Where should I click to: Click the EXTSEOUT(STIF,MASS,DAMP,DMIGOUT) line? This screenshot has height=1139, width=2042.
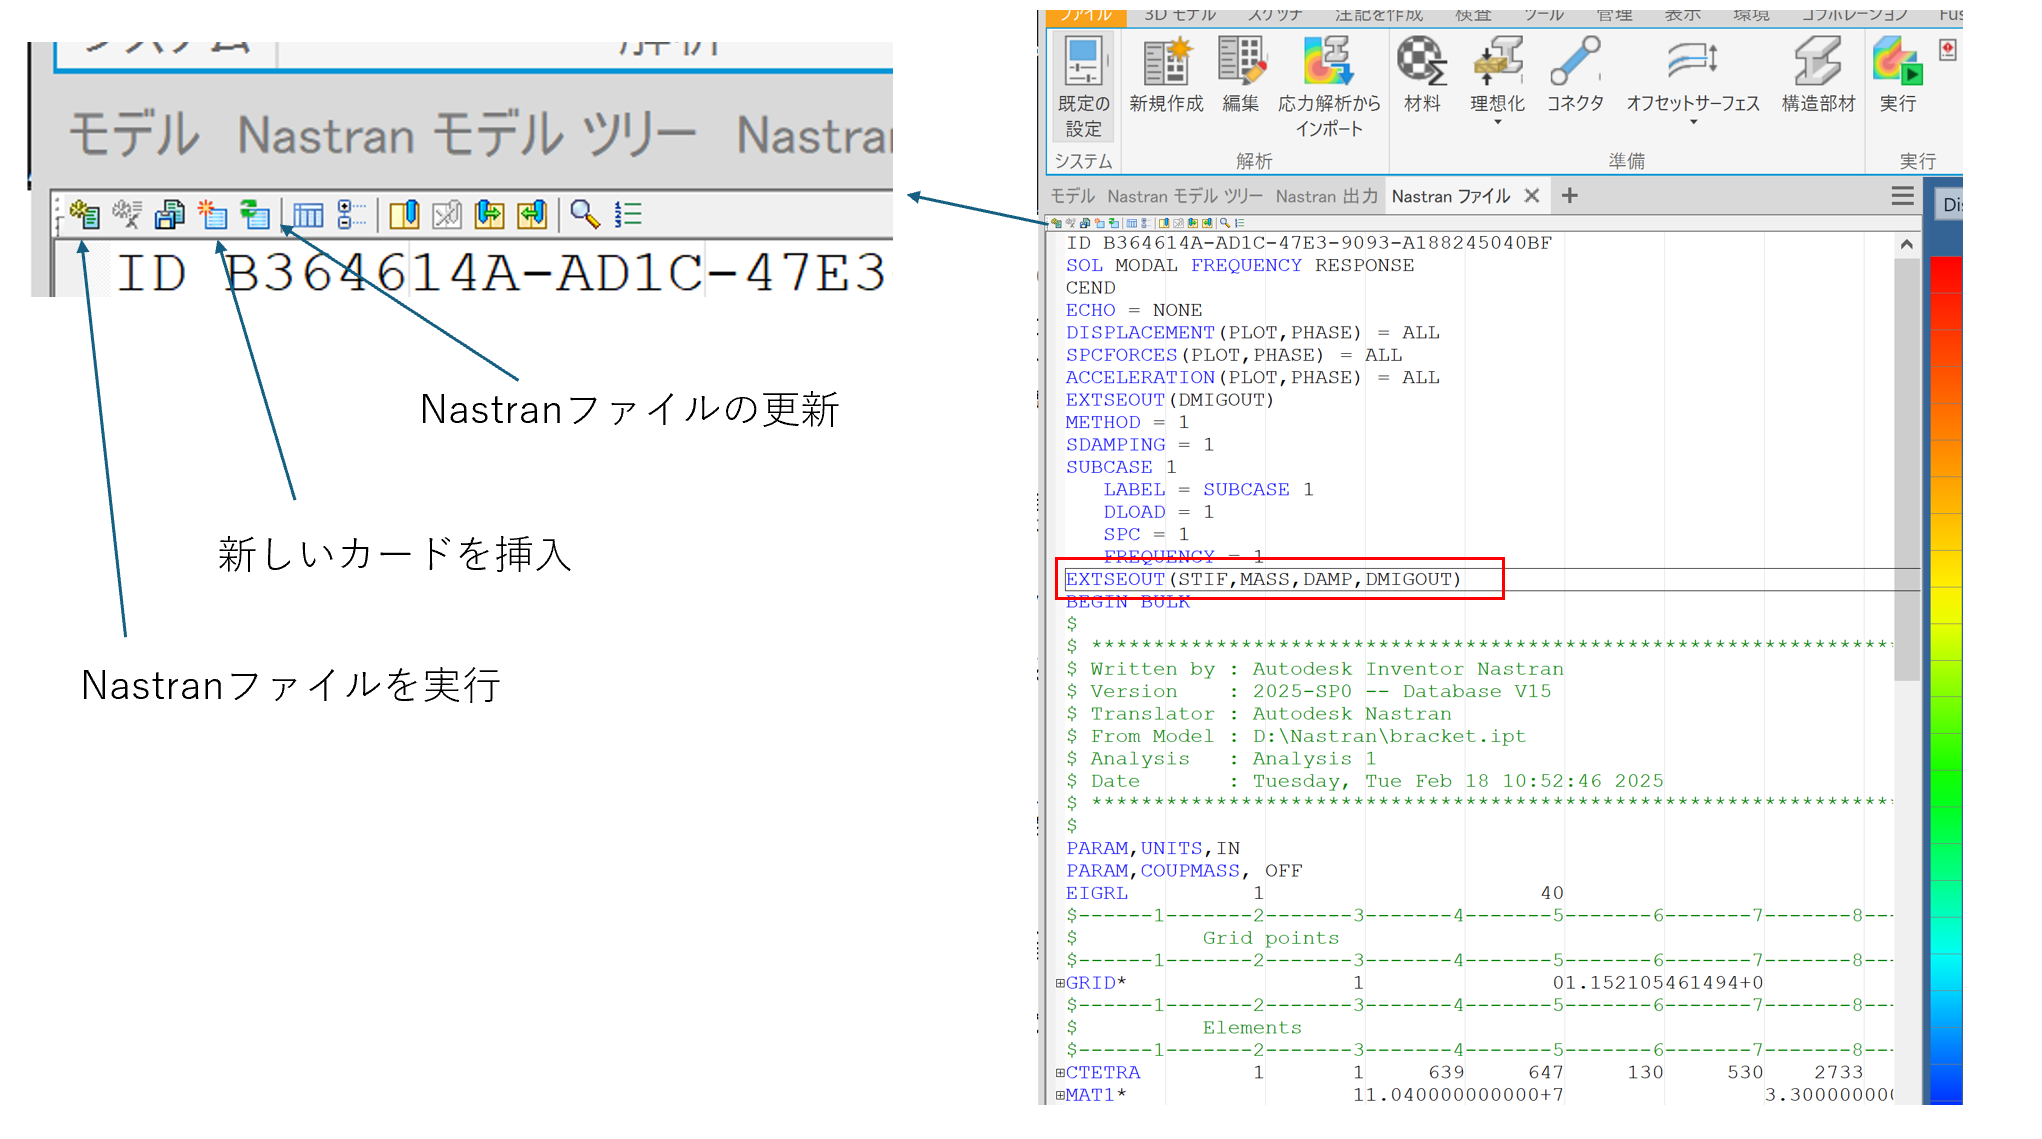1263,579
